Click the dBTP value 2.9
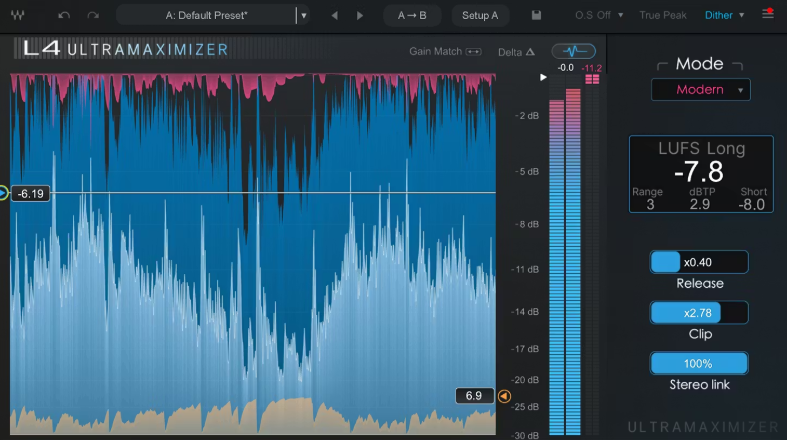The width and height of the screenshot is (787, 440). coord(700,204)
